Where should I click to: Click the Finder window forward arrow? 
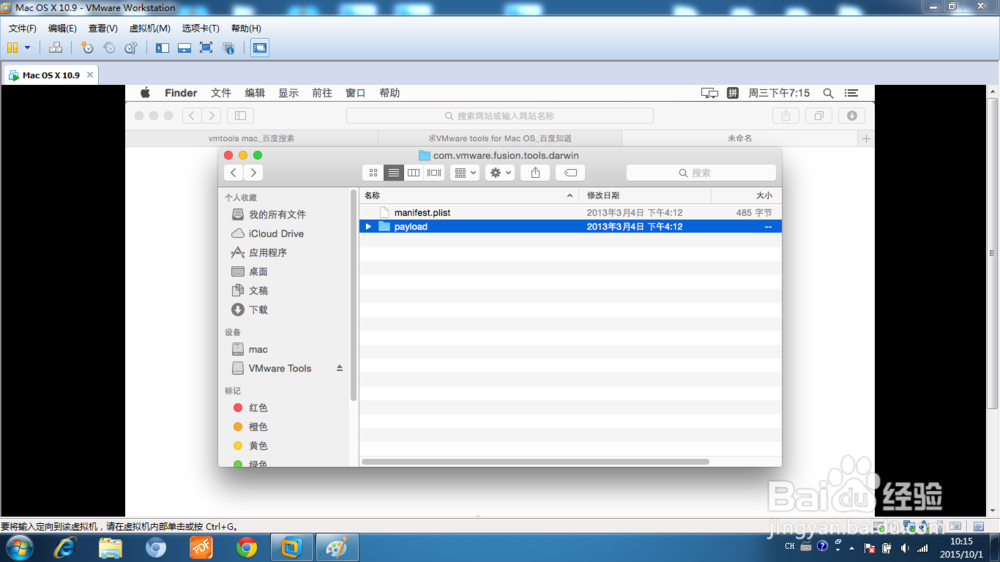253,173
